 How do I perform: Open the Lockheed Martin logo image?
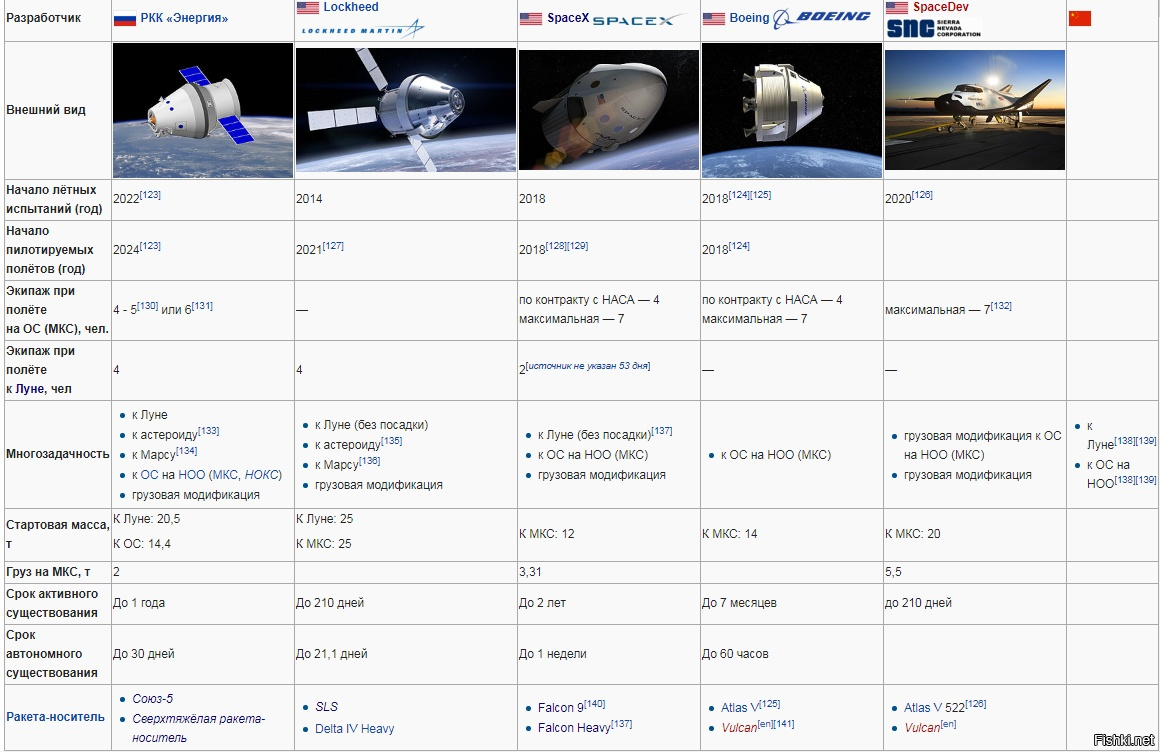tap(362, 29)
